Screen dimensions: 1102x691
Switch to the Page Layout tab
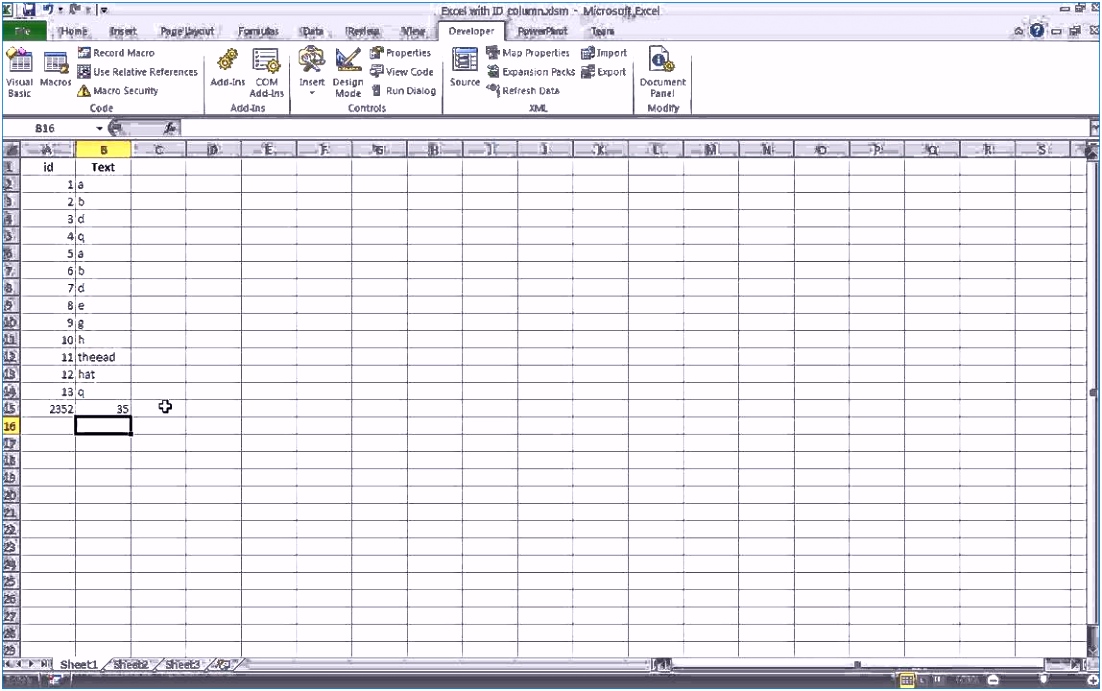point(186,32)
